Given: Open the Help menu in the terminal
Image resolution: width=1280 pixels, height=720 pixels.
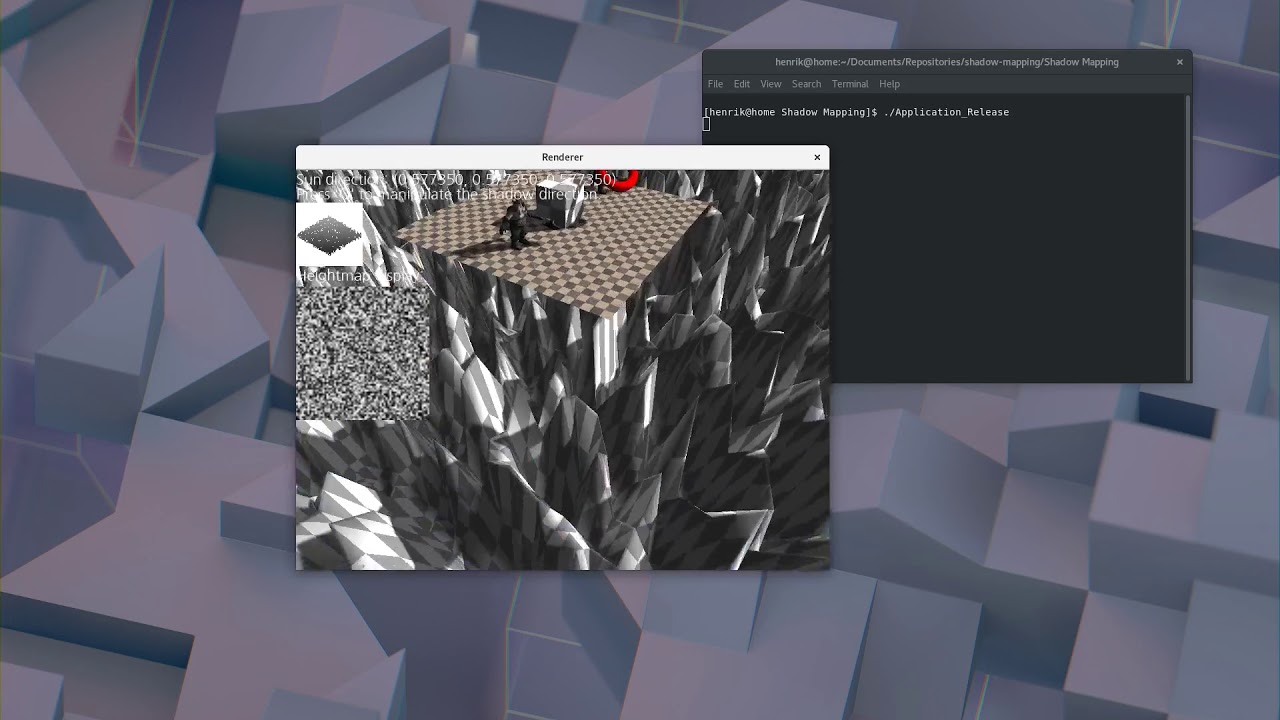Looking at the screenshot, I should [889, 84].
